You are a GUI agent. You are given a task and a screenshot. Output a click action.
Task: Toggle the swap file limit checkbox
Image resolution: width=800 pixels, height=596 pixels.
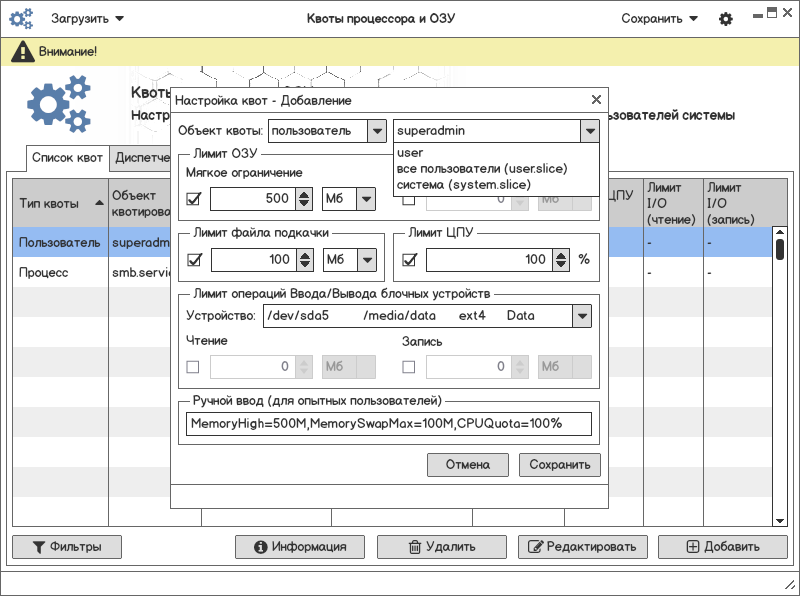click(194, 260)
